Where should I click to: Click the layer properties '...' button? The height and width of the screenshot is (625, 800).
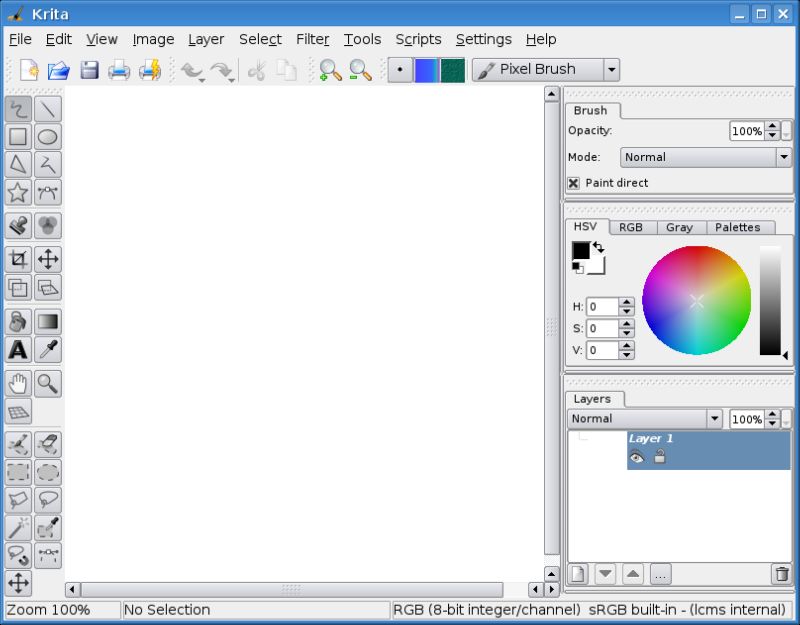660,574
